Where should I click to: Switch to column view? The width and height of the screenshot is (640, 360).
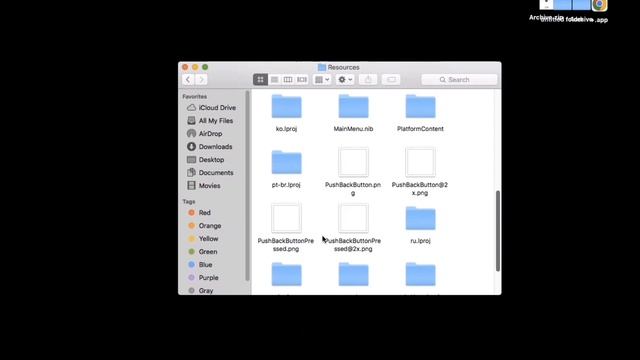click(x=288, y=80)
